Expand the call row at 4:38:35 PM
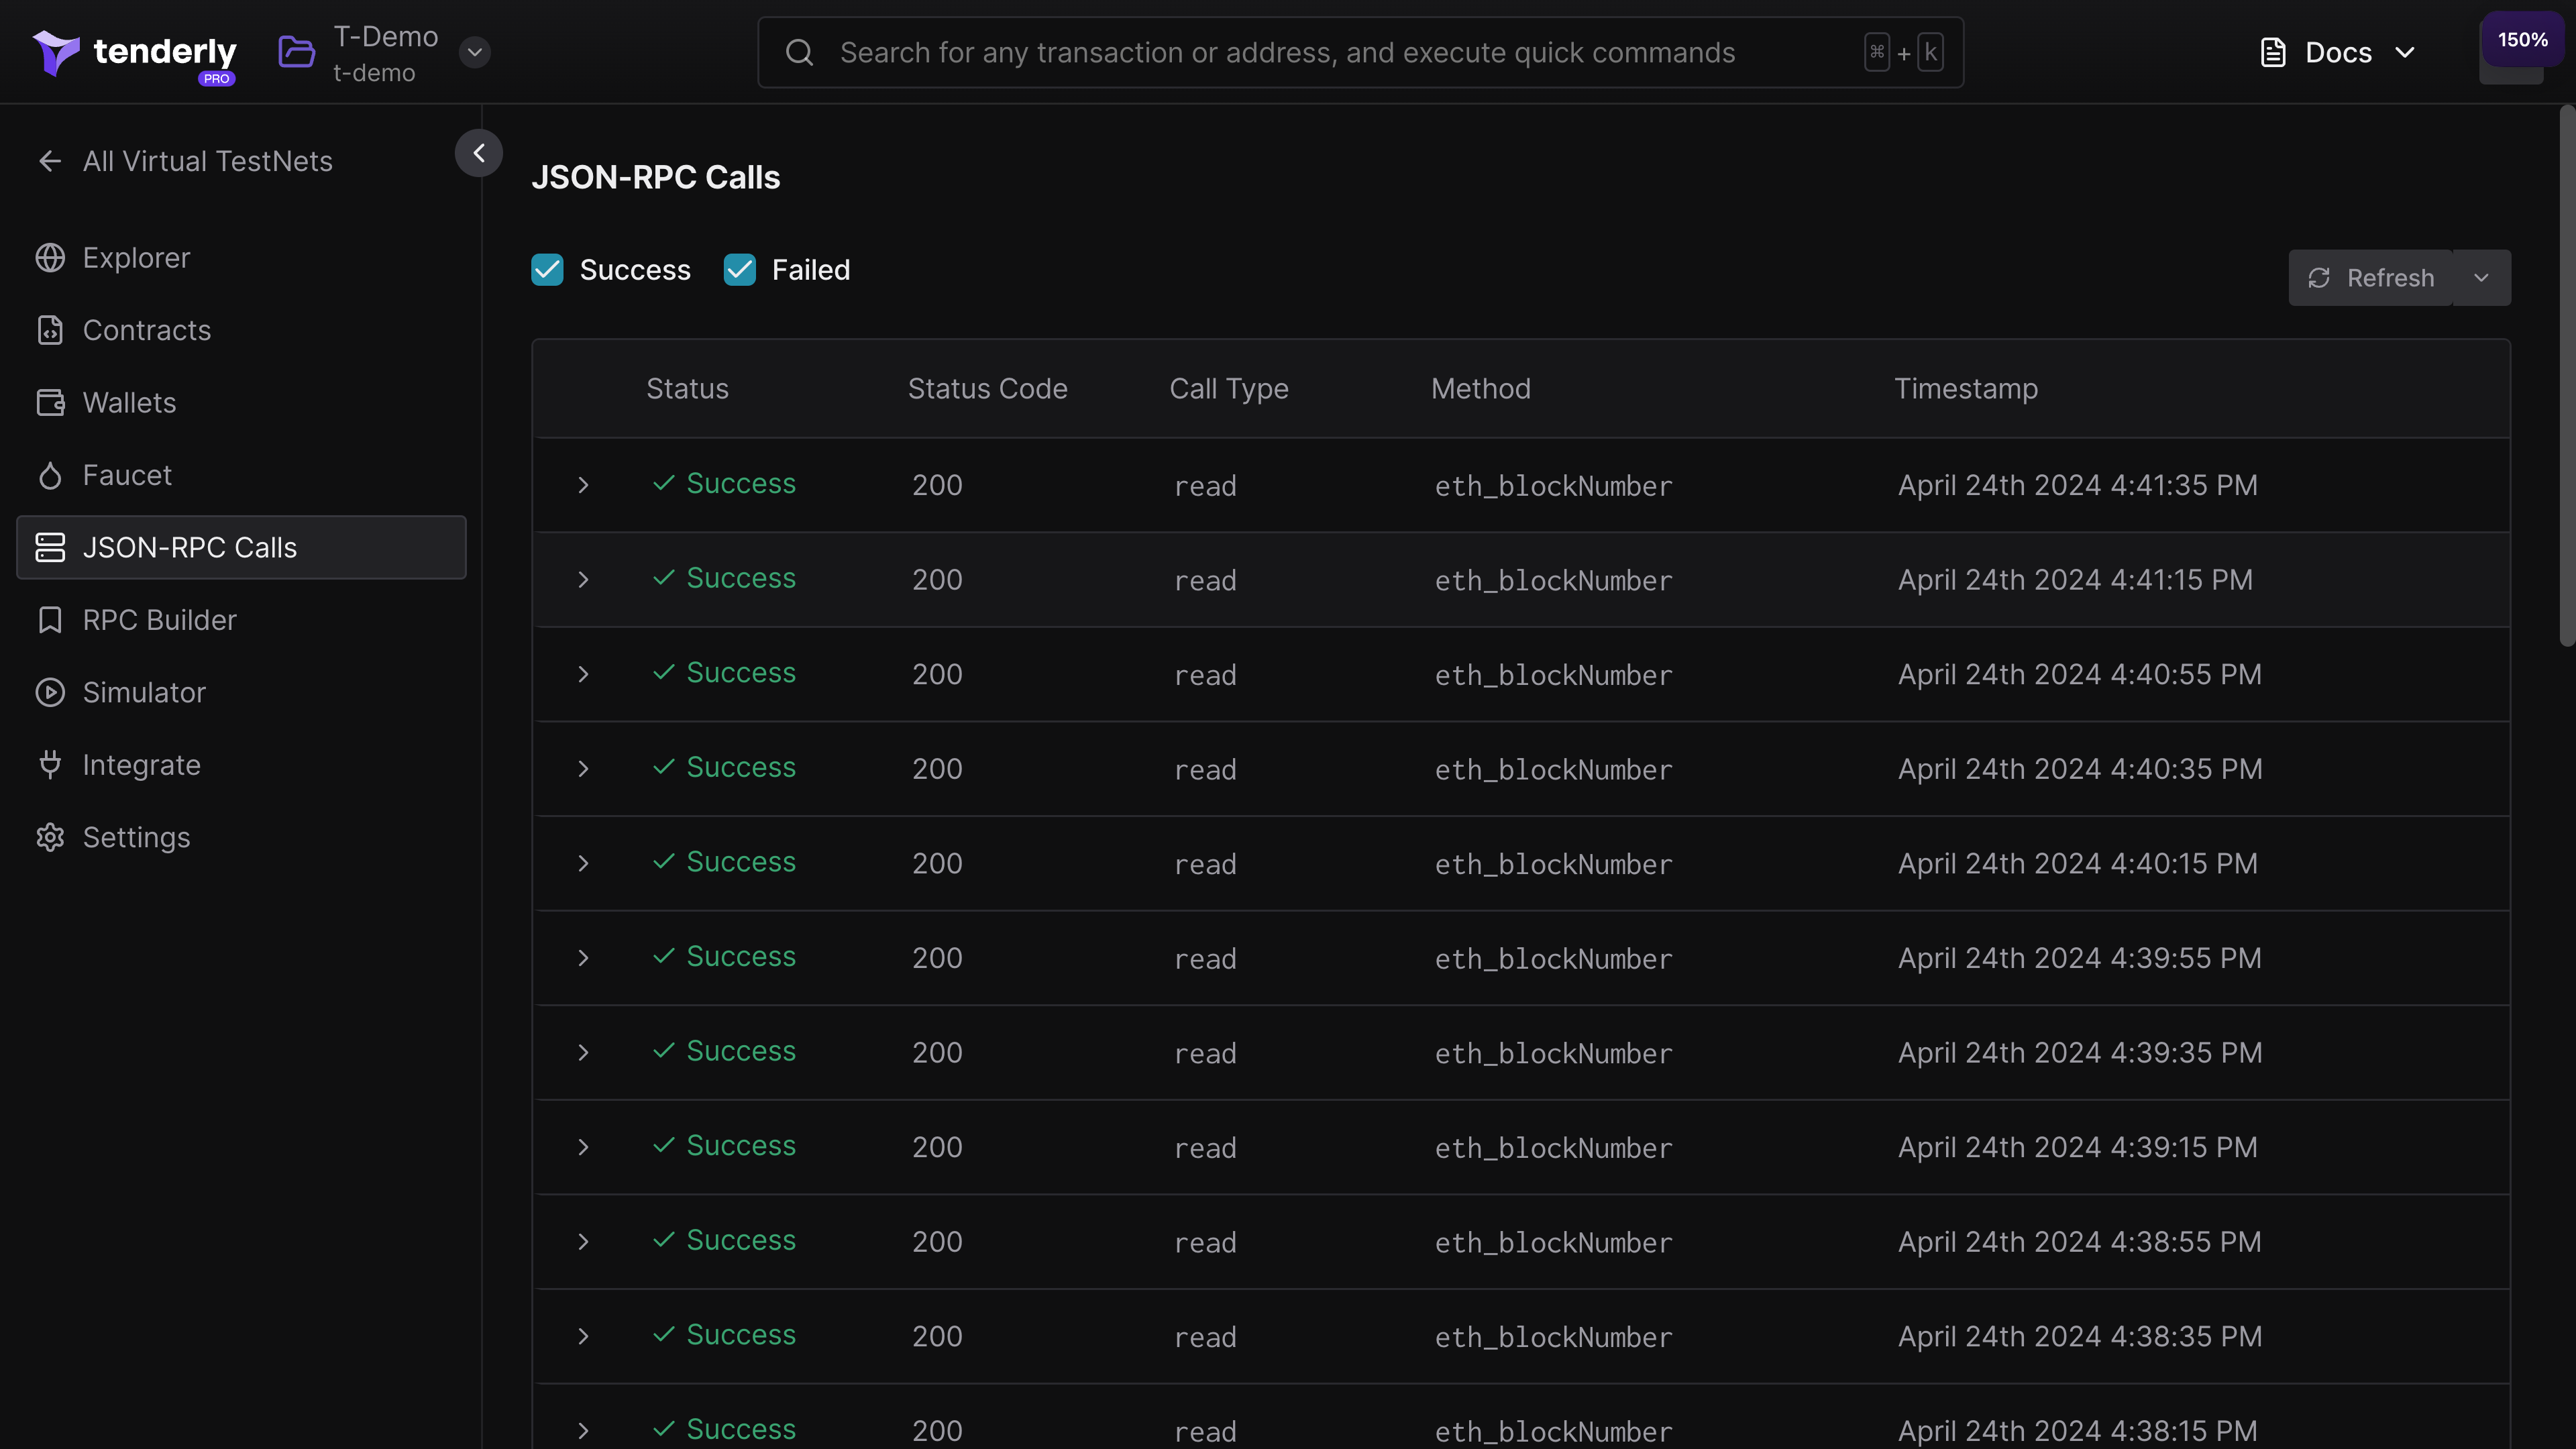The width and height of the screenshot is (2576, 1449). point(583,1337)
